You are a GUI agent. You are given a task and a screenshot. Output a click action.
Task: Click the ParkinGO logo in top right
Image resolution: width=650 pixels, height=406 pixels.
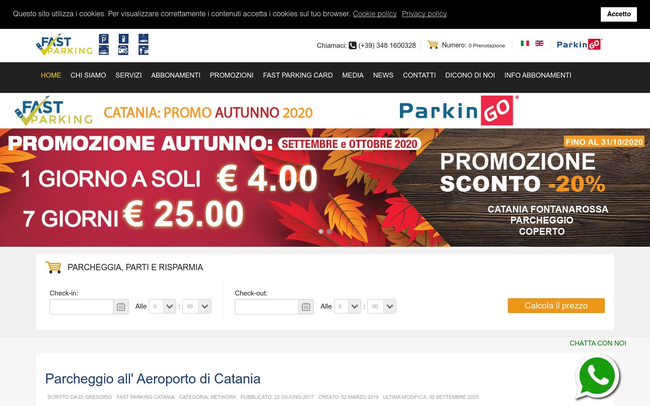coord(579,44)
